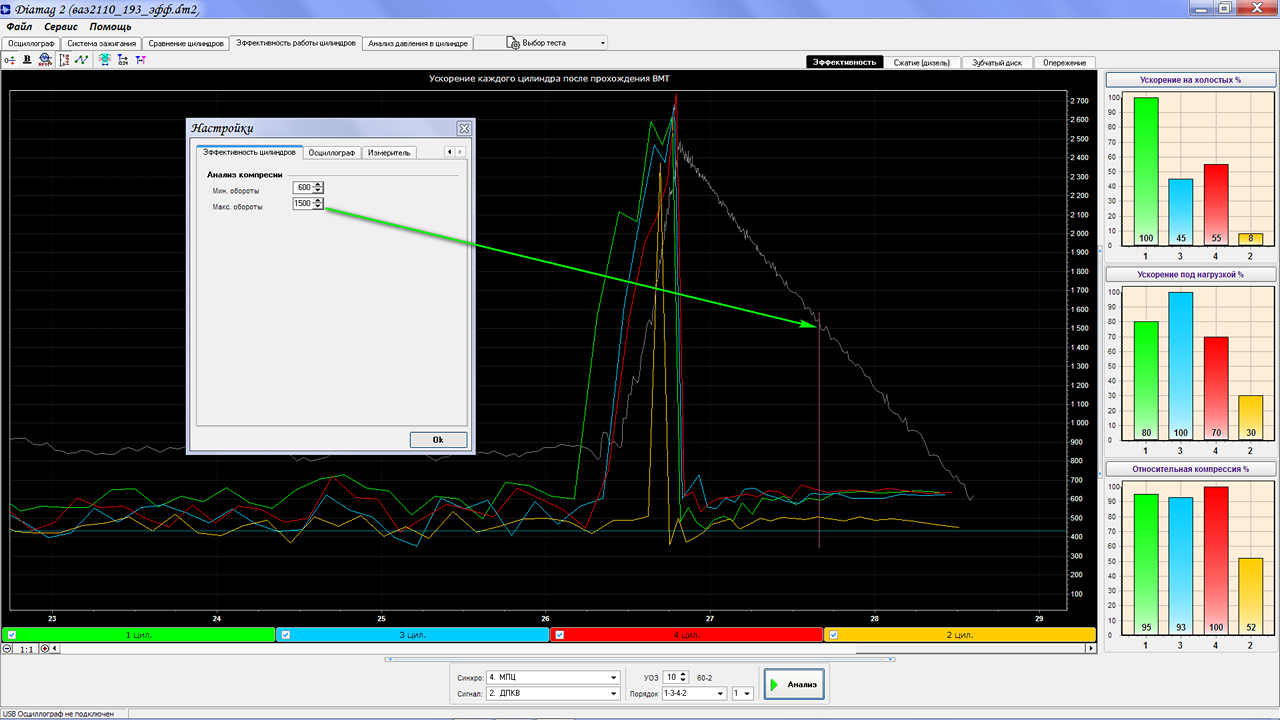1280x720 pixels.
Task: Click the vertical scale markers toolbar icon
Action: point(64,60)
